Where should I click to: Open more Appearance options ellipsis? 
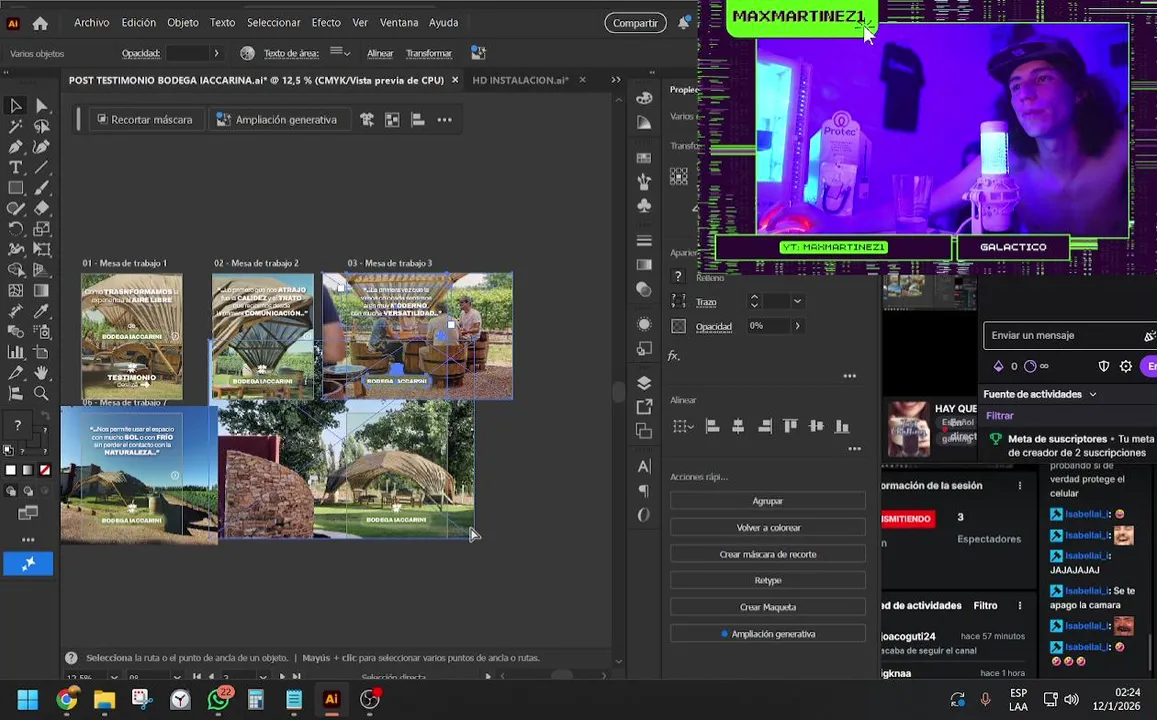[x=849, y=376]
